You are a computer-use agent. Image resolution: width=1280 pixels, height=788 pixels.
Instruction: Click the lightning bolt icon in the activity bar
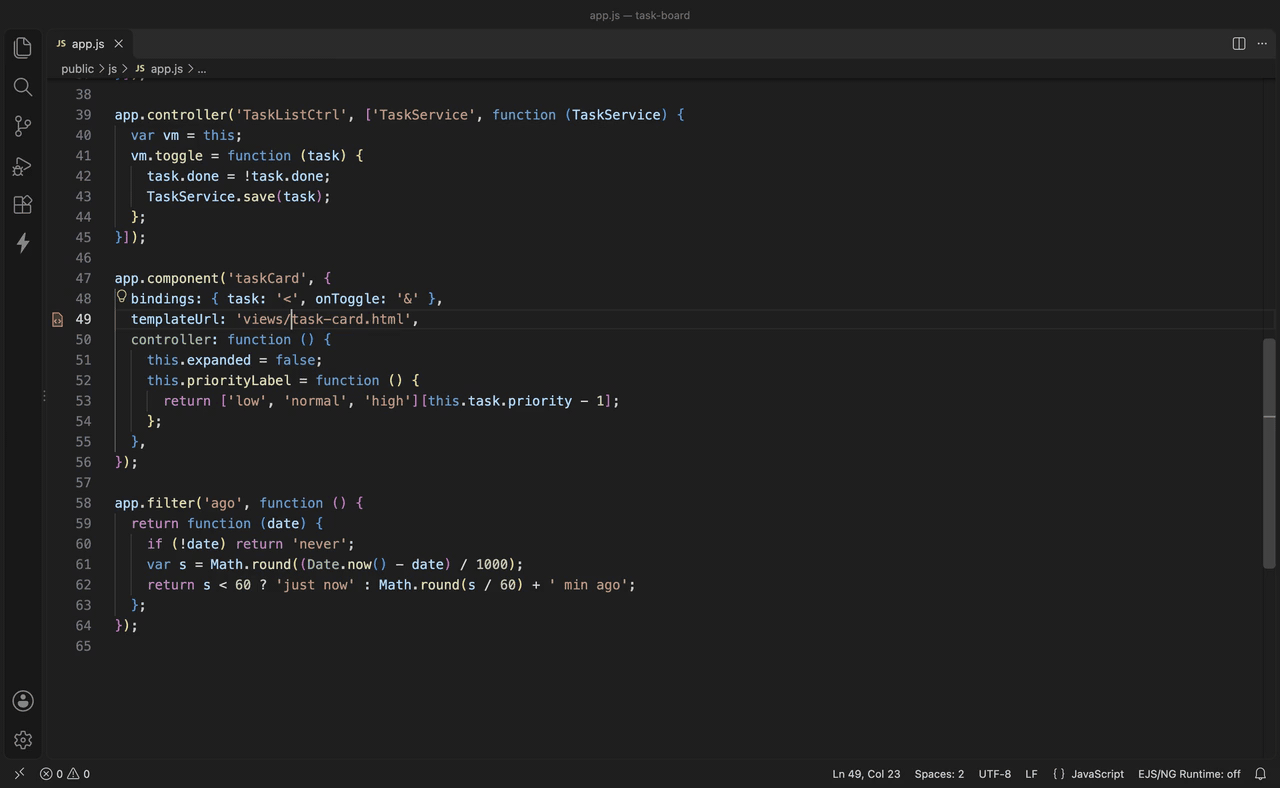[x=23, y=243]
